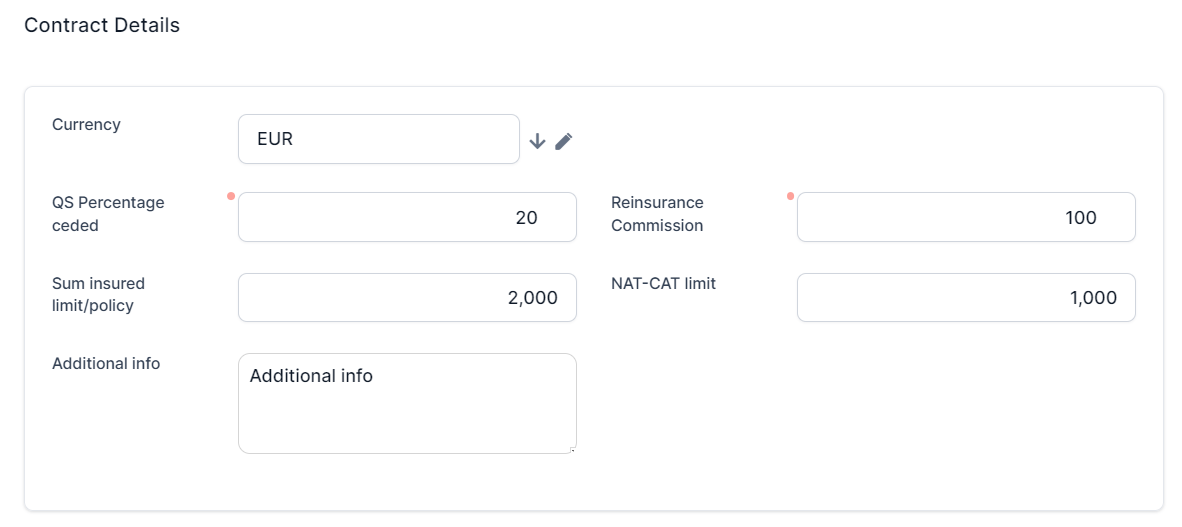Viewport: 1182px width, 527px height.
Task: Click into the Sum insured limit/policy field
Action: point(407,297)
